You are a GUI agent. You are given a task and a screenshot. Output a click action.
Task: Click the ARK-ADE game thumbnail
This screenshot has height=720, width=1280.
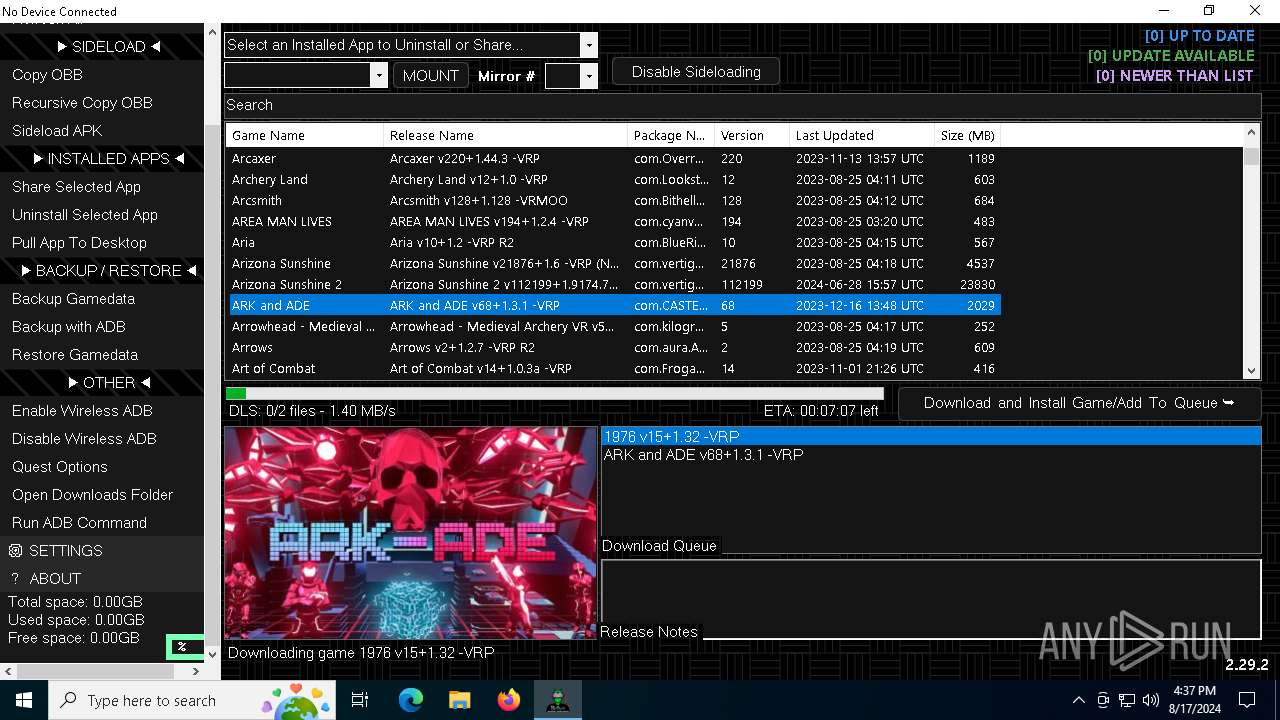pyautogui.click(x=410, y=533)
